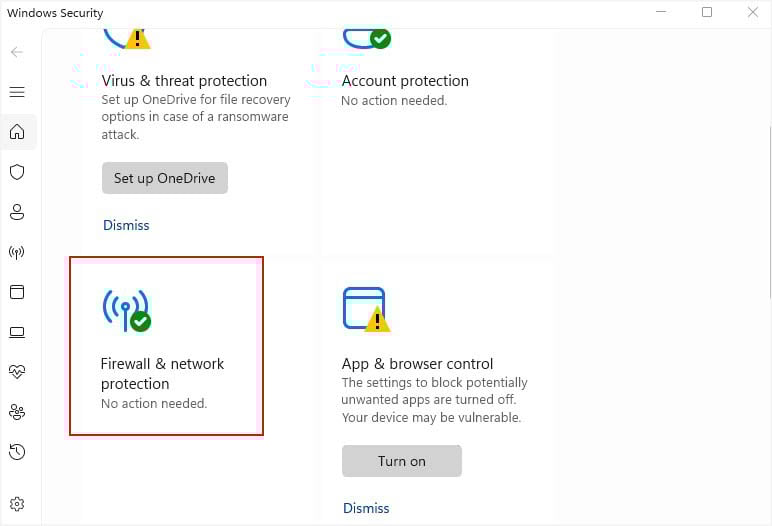Image resolution: width=772 pixels, height=526 pixels.
Task: Open Account protection tile heading
Action: point(405,81)
